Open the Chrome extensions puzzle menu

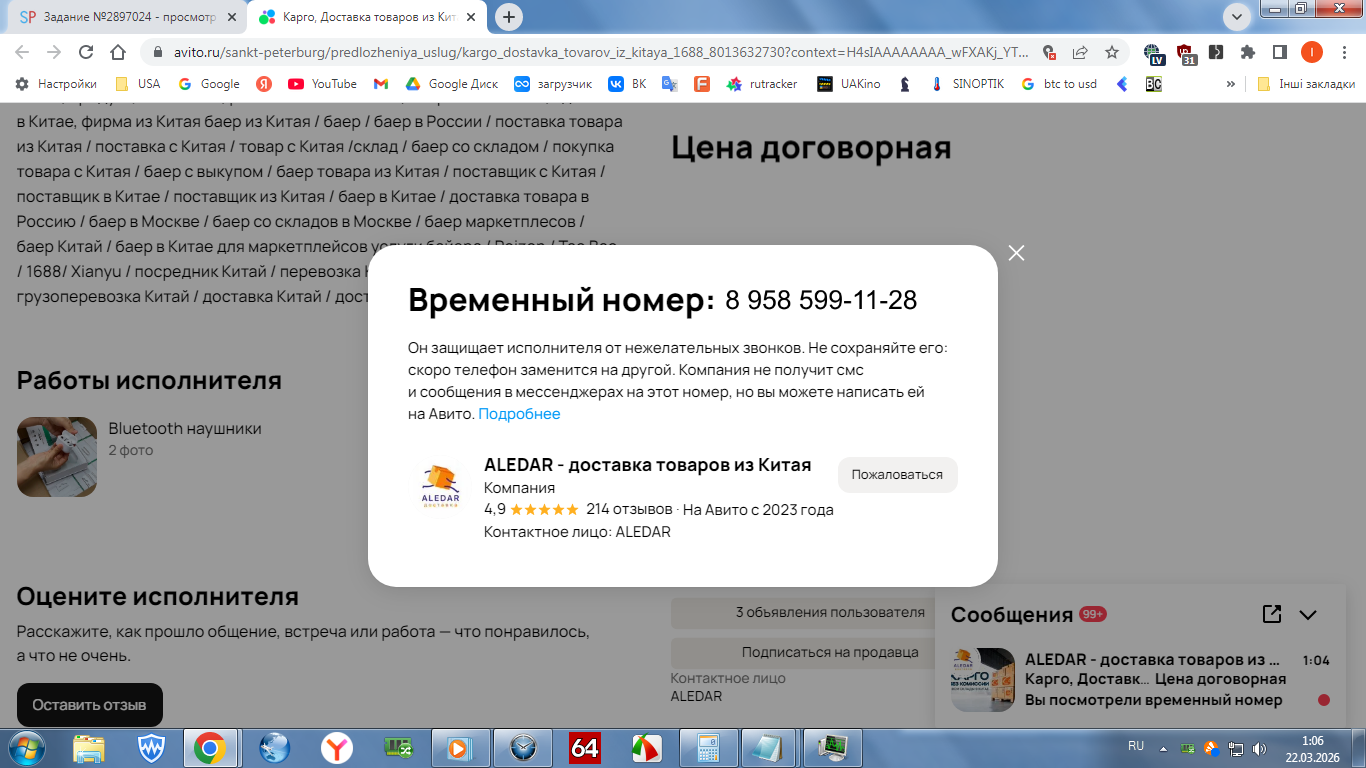(x=1248, y=52)
